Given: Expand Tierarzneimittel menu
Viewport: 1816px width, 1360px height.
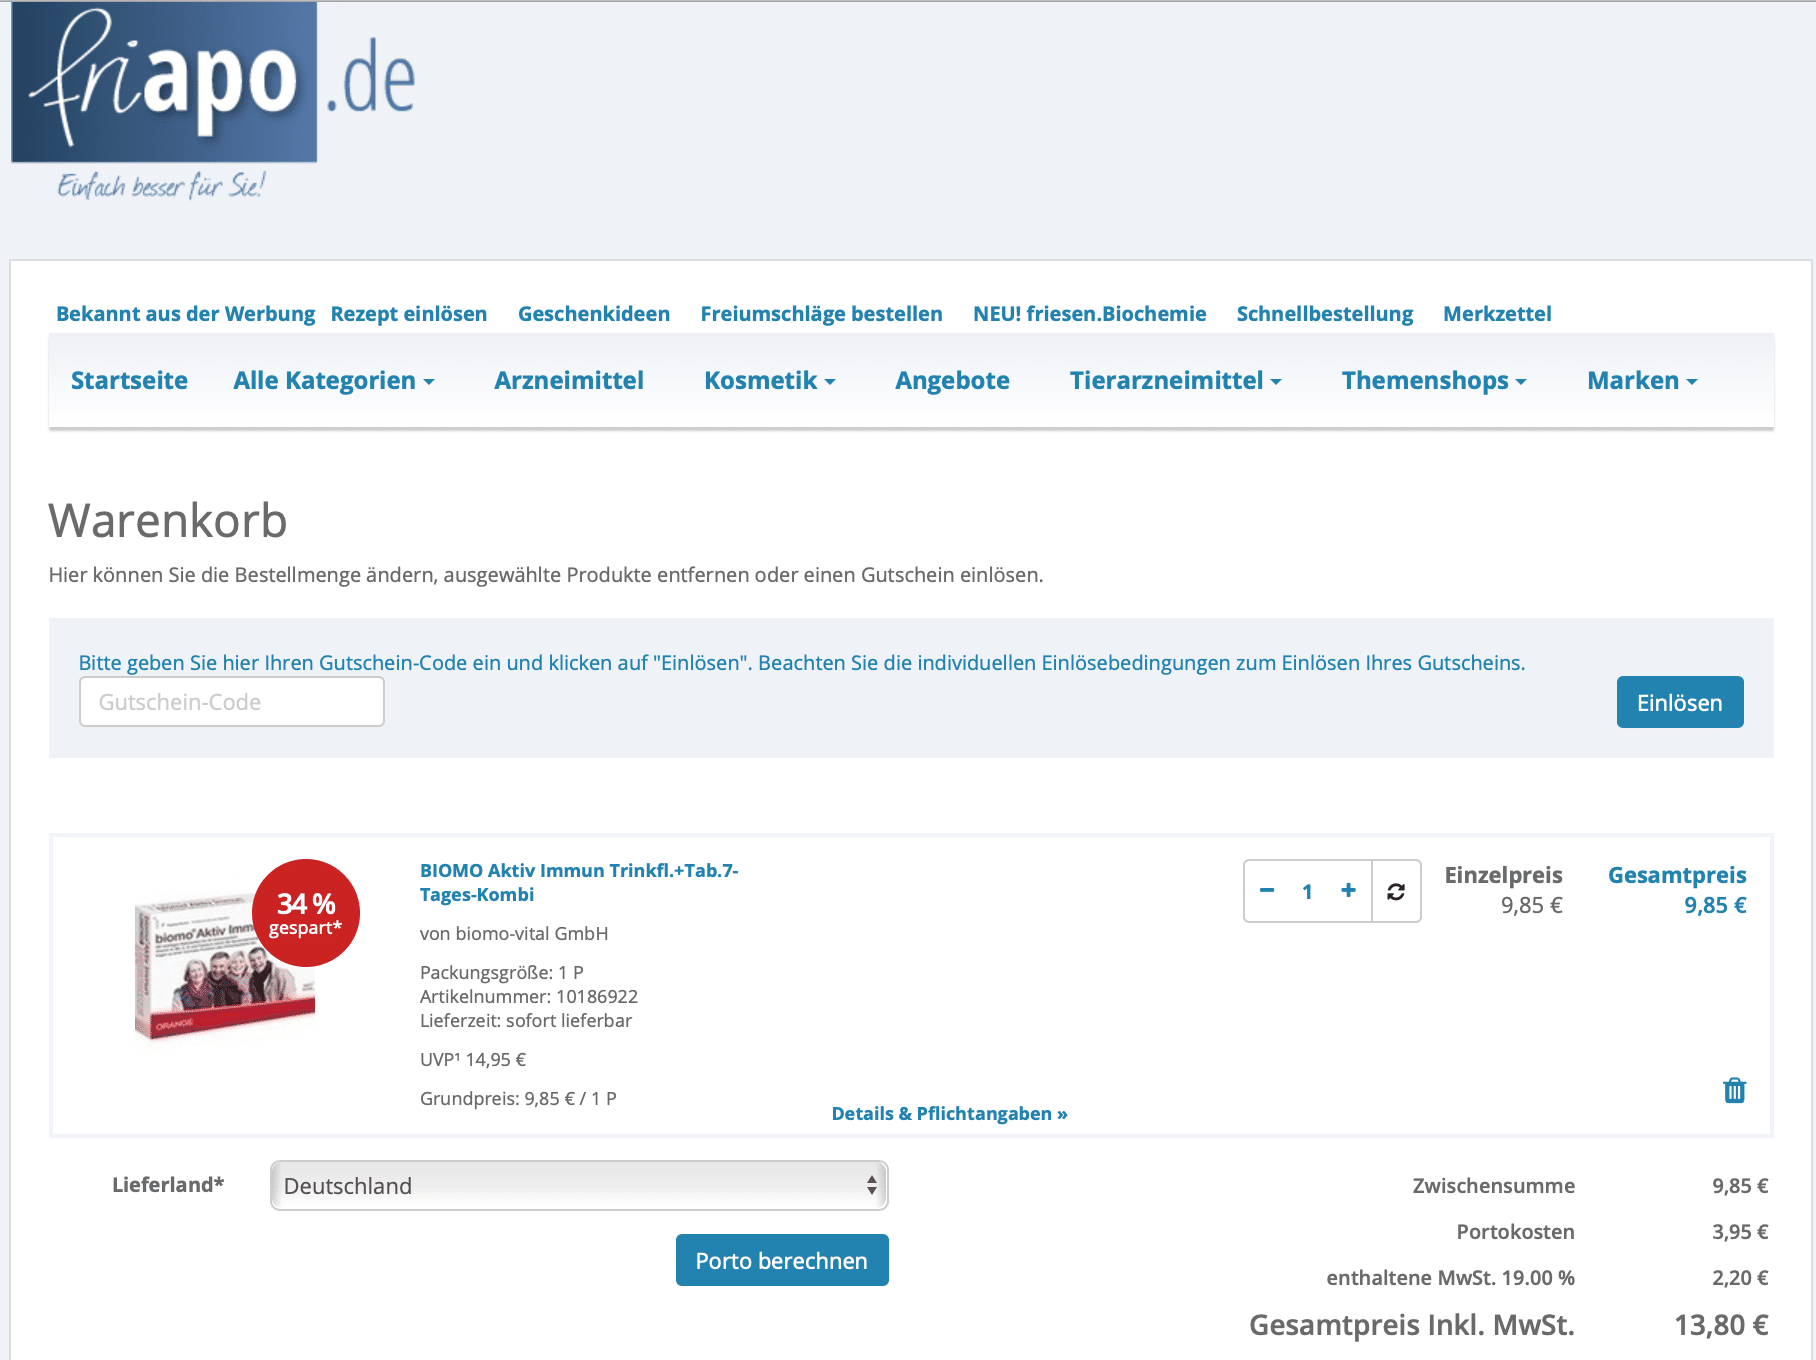Looking at the screenshot, I should click(x=1175, y=380).
